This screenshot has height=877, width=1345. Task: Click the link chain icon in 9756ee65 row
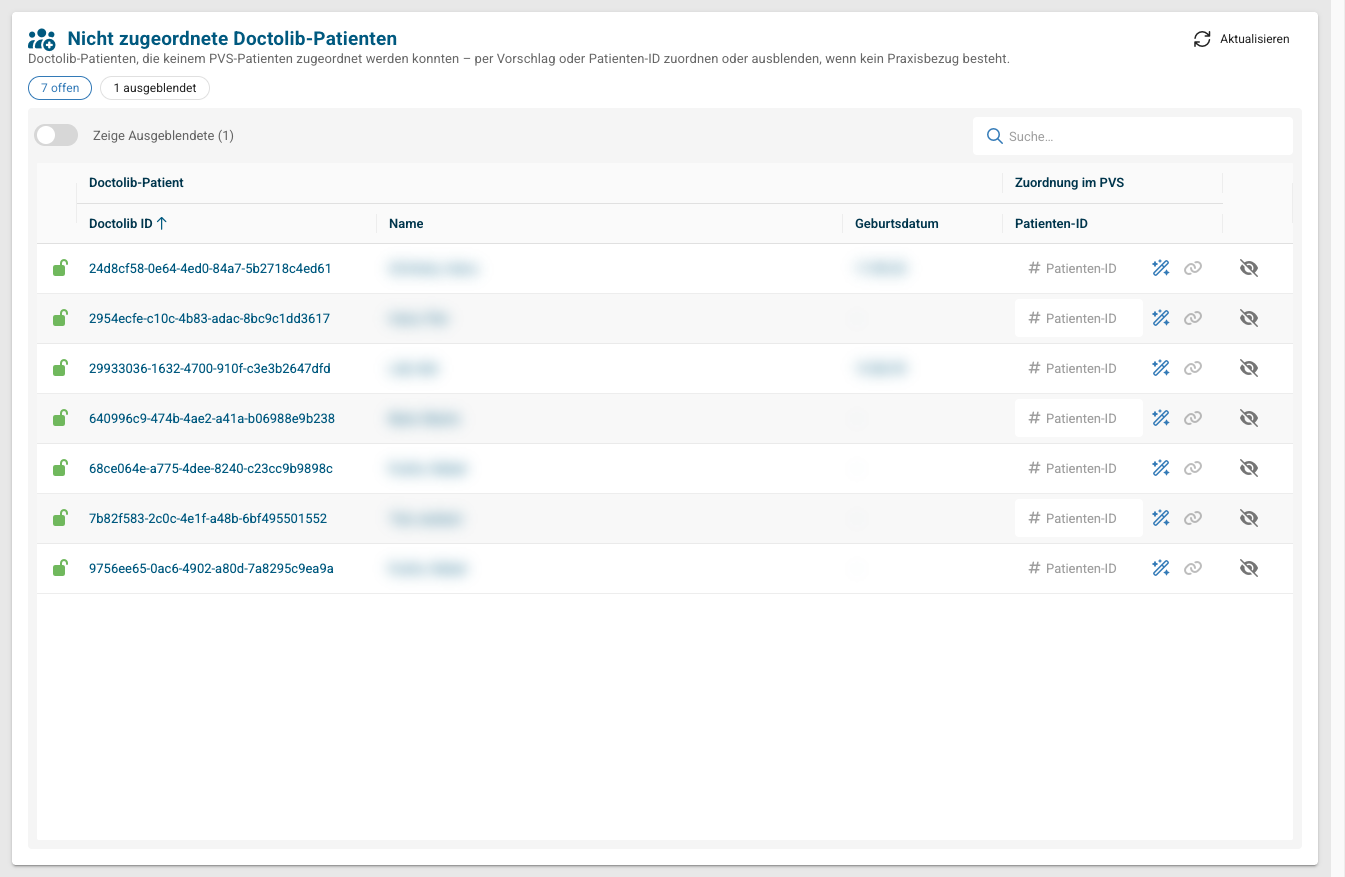pyautogui.click(x=1193, y=568)
